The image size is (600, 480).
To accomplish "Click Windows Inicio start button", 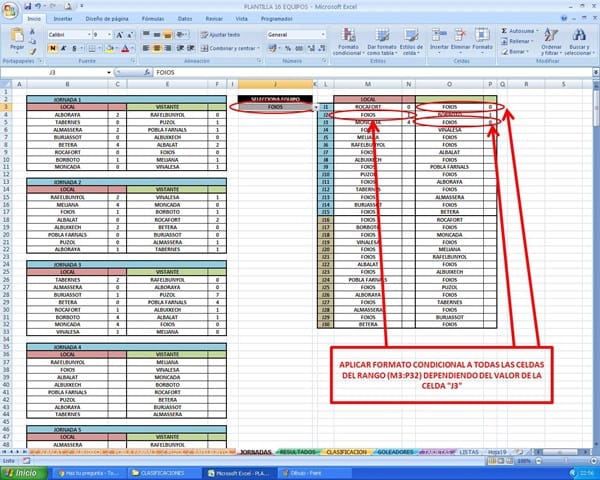I will click(x=24, y=473).
